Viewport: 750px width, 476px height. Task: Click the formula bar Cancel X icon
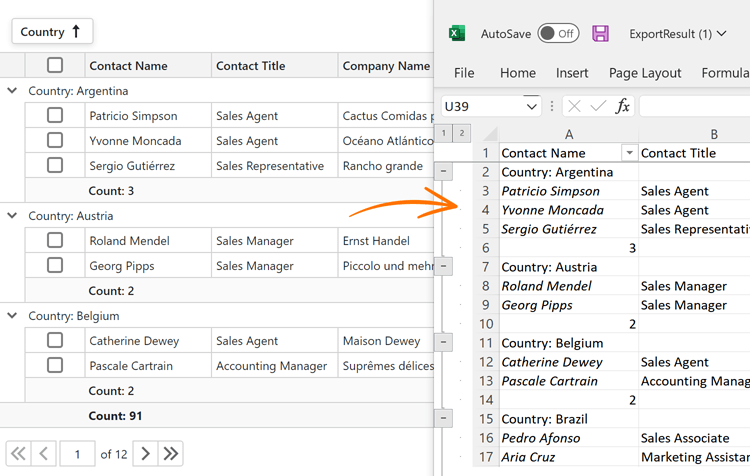pos(574,106)
